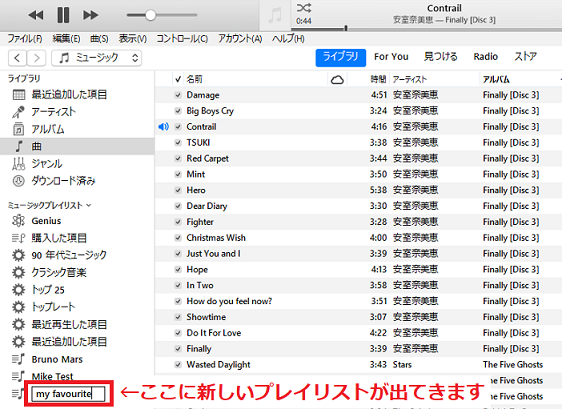Open the 購入した項目 playlist icon

click(x=19, y=238)
